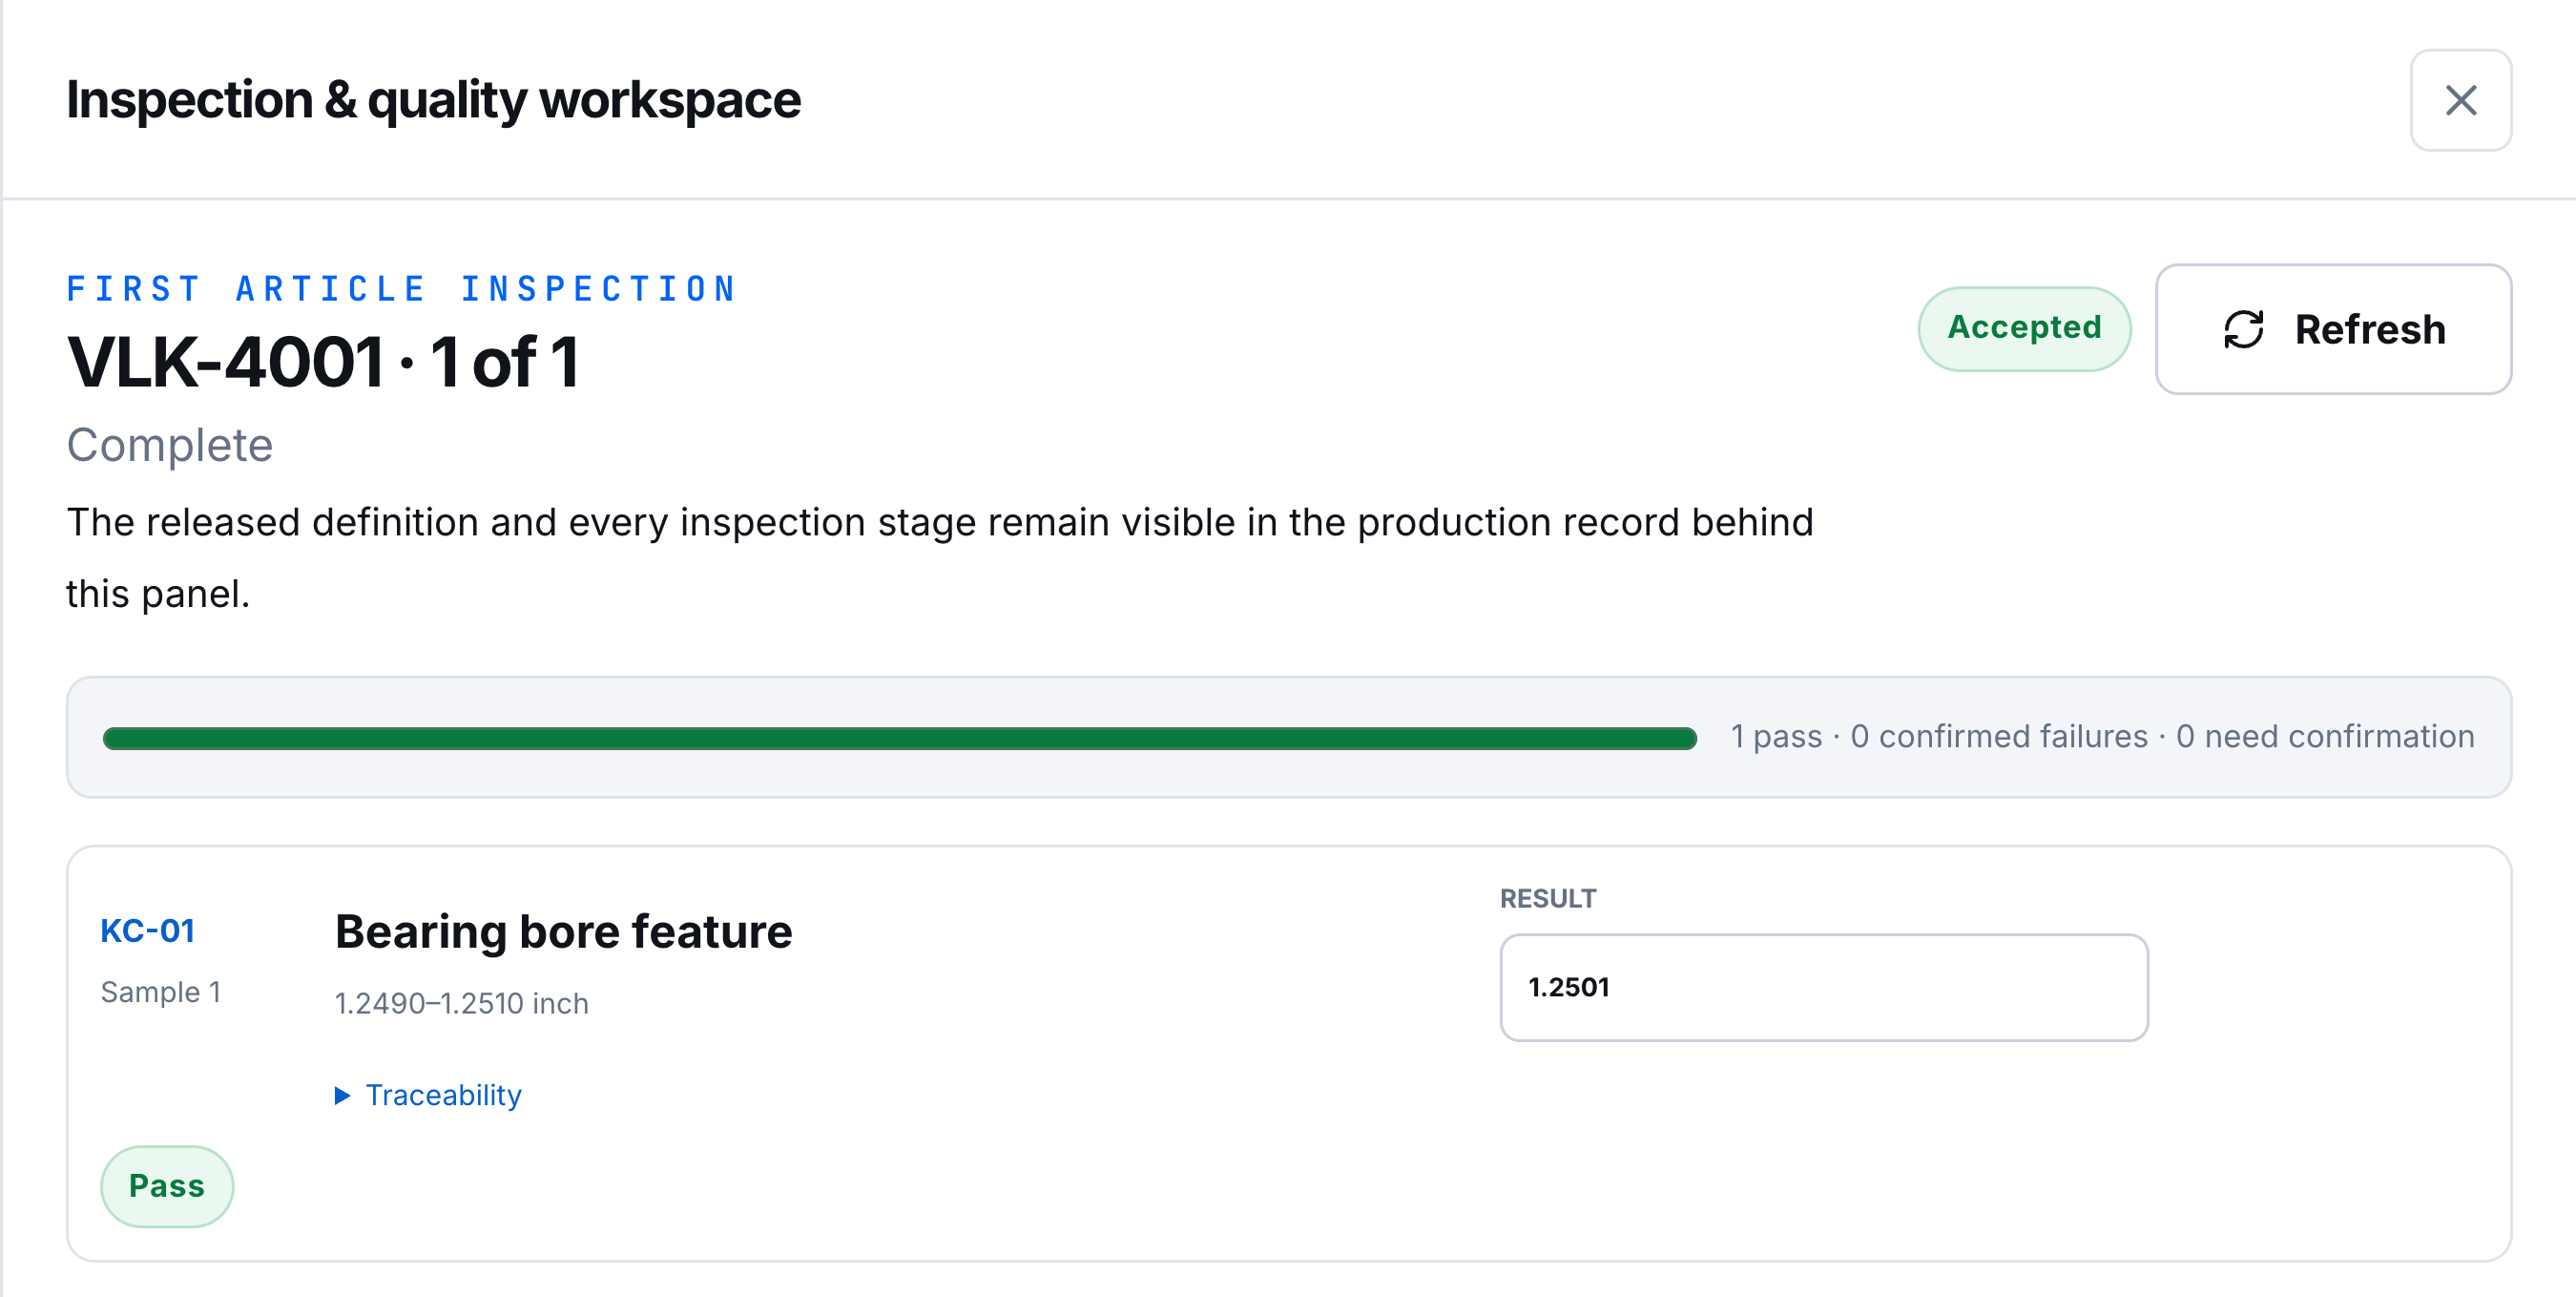The image size is (2576, 1297).
Task: Expand the Traceability disclosure
Action: point(428,1095)
